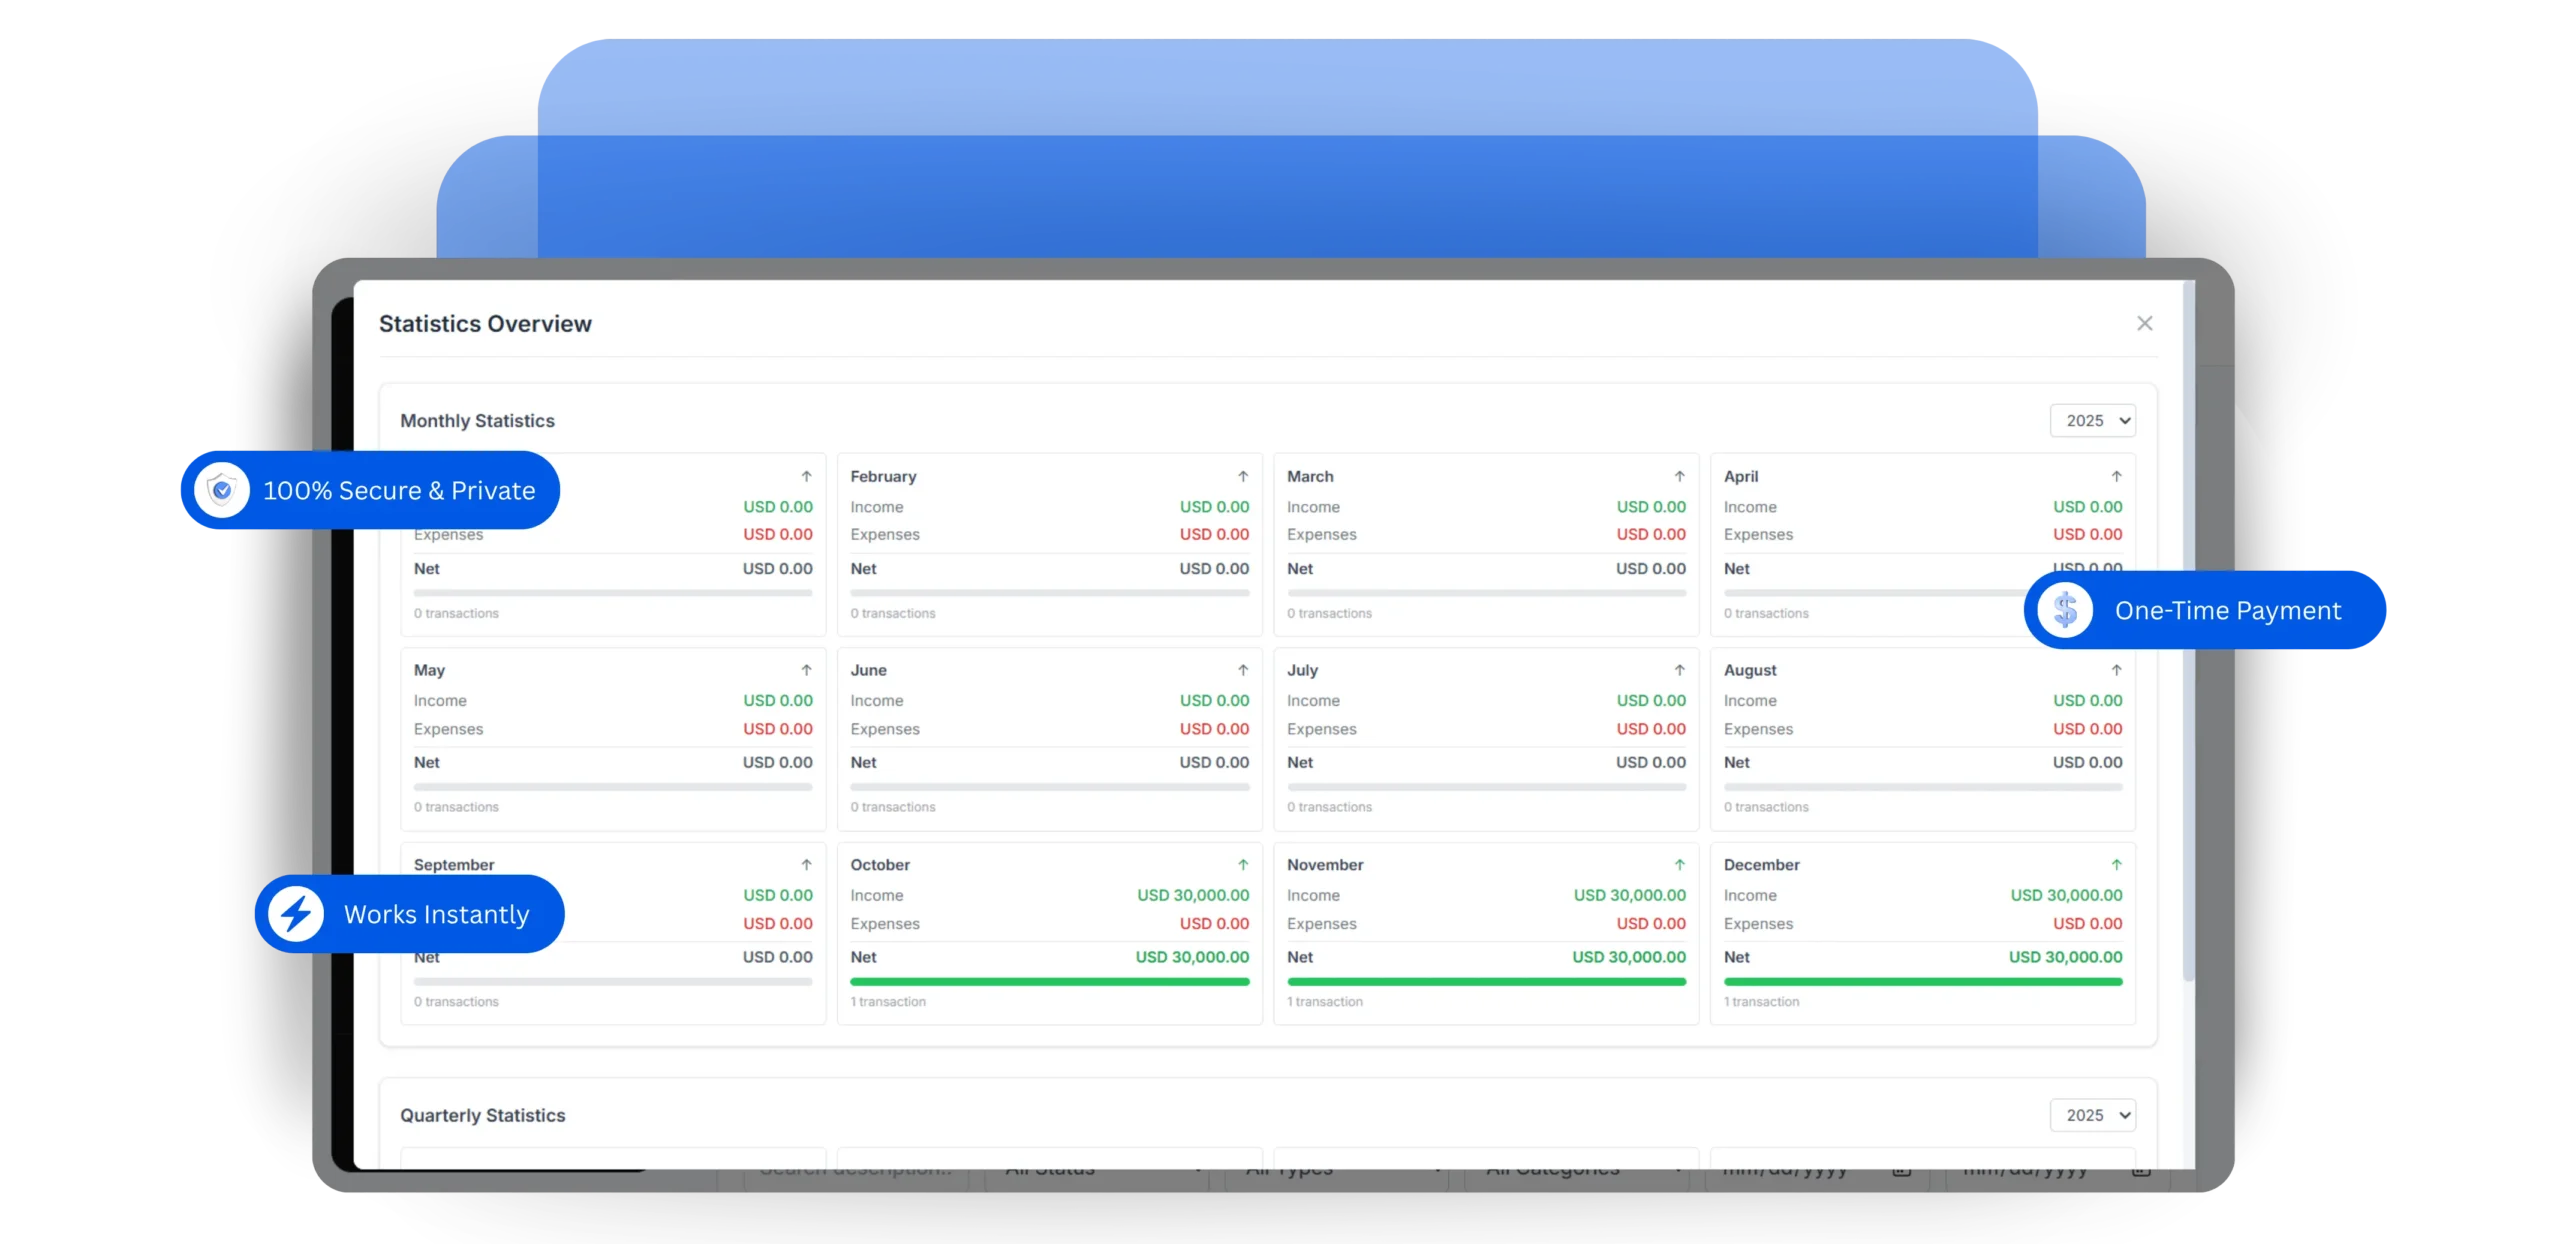Click October's sort arrow icon

pos(1243,864)
